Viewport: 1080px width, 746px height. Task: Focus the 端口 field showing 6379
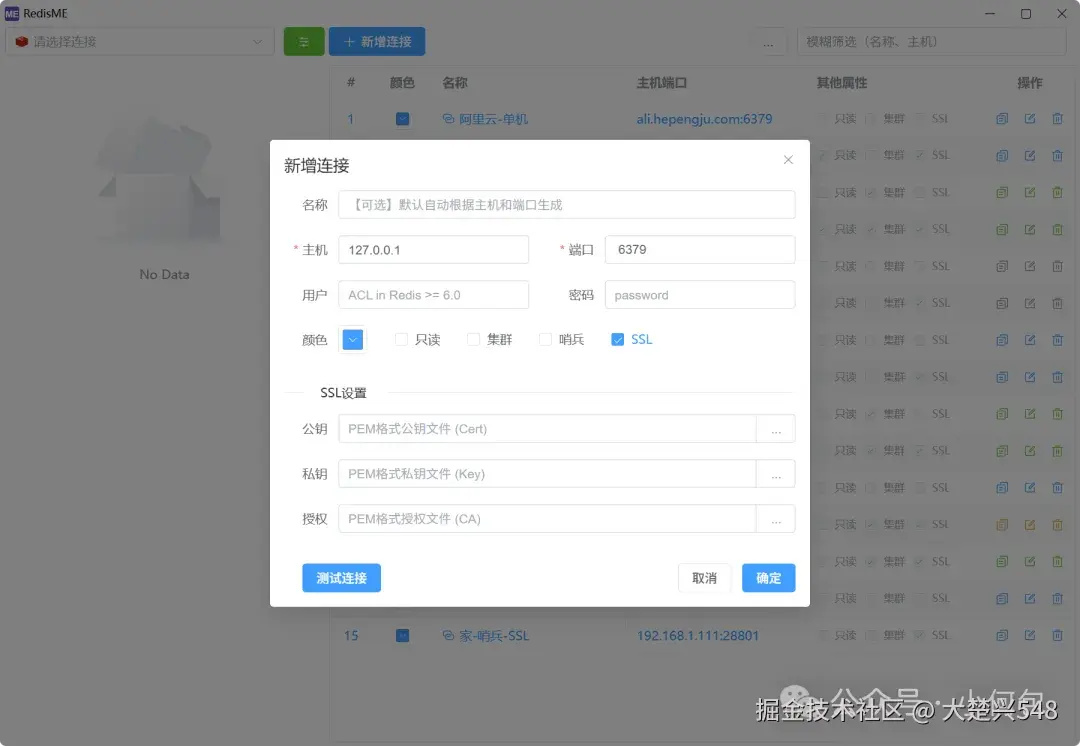click(x=700, y=249)
